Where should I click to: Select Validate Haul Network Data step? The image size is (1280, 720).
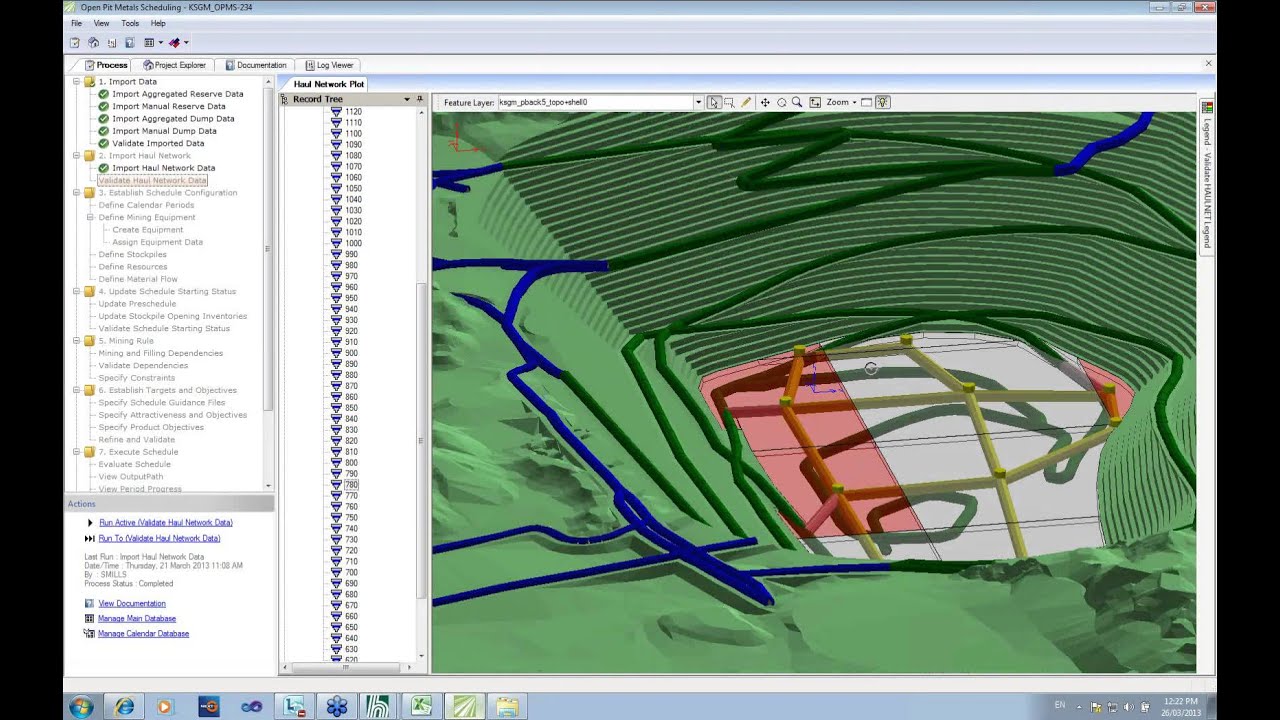coord(152,180)
